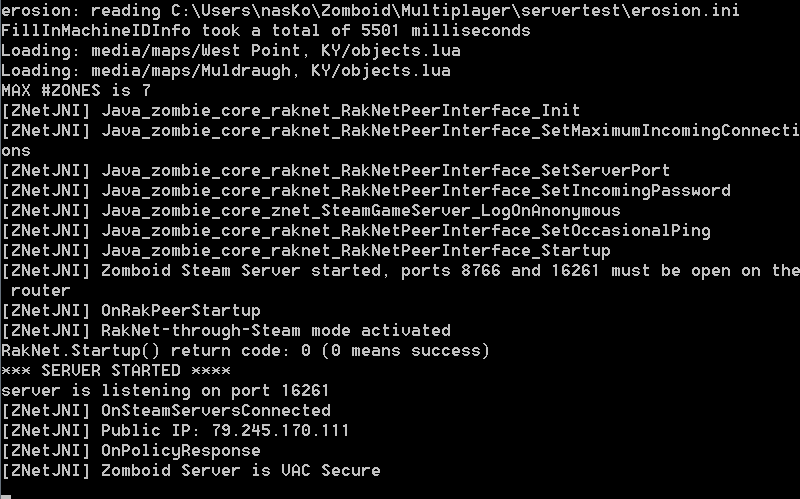This screenshot has width=800, height=499.
Task: Click the FillInMachineIDInfo 5501 milliseconds line
Action: point(265,31)
